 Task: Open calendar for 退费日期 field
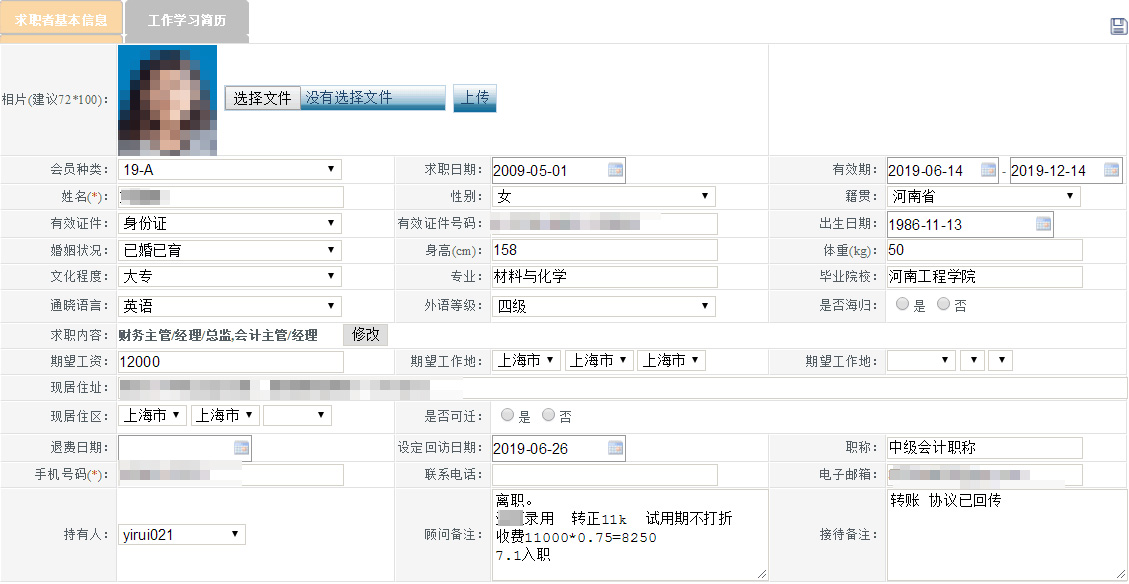pyautogui.click(x=241, y=448)
